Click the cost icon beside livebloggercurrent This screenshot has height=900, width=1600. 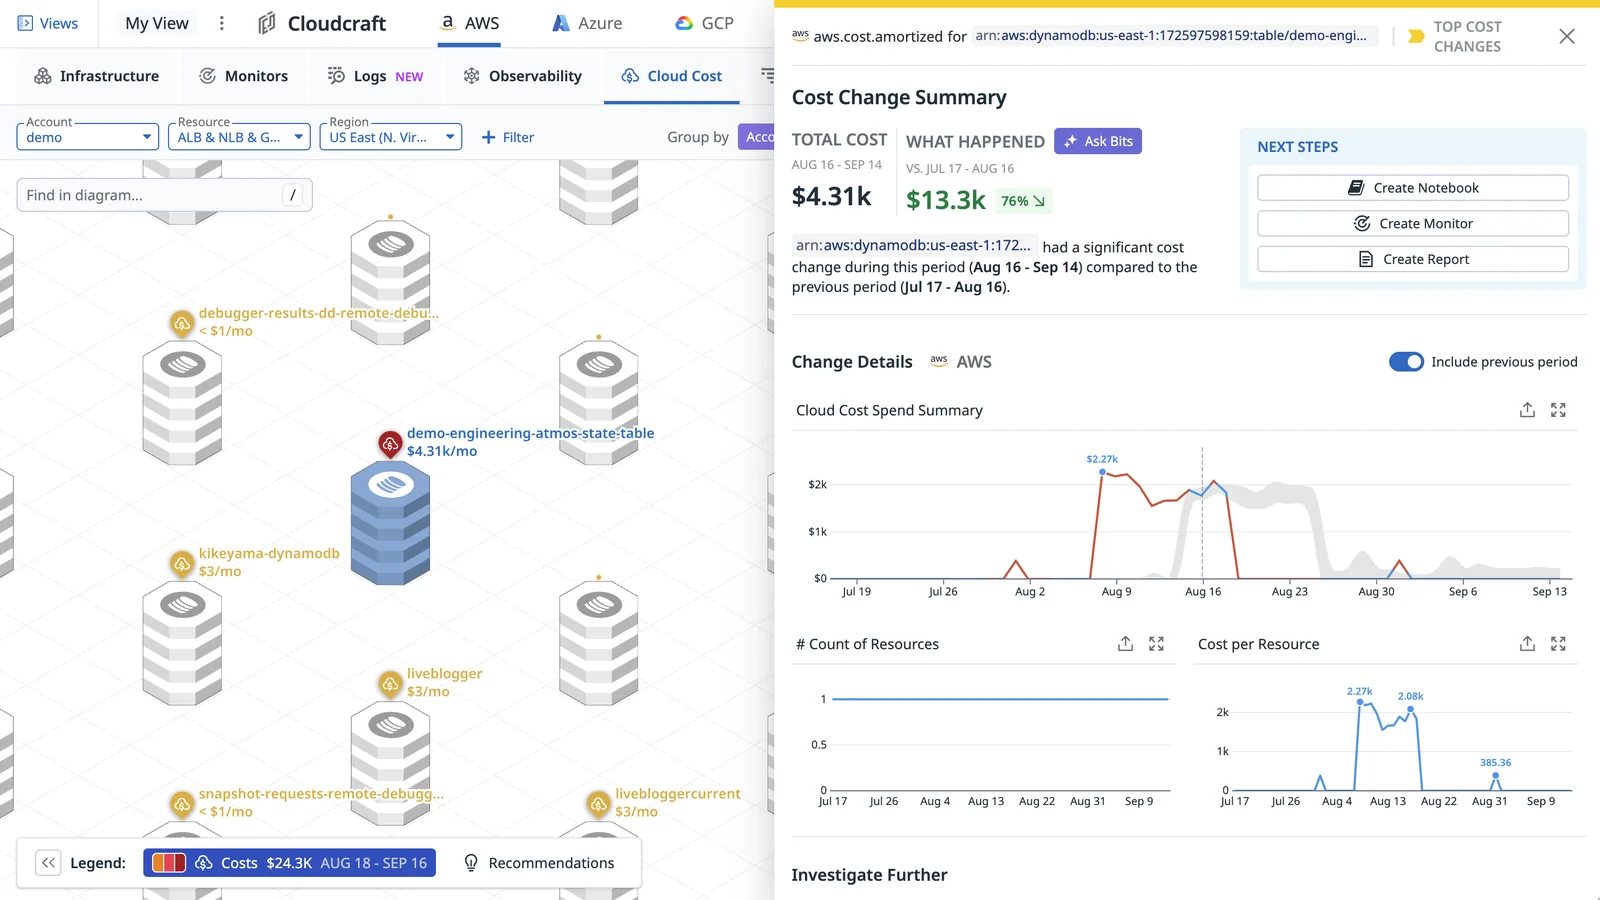tap(598, 803)
